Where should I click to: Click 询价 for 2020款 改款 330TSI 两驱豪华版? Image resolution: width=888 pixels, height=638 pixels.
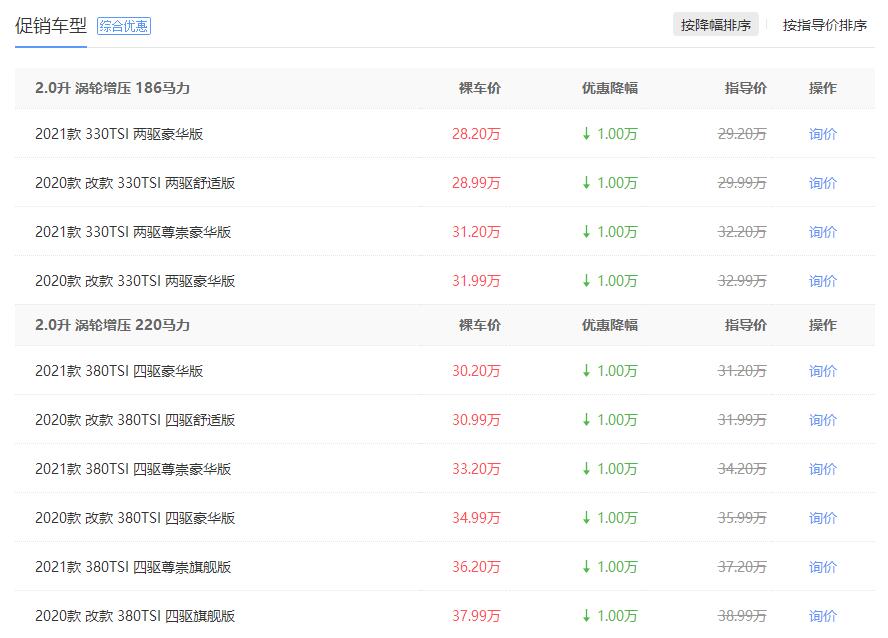tap(822, 281)
